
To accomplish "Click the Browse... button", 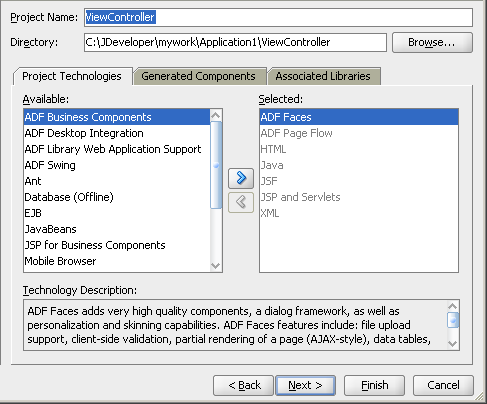I will pos(432,42).
